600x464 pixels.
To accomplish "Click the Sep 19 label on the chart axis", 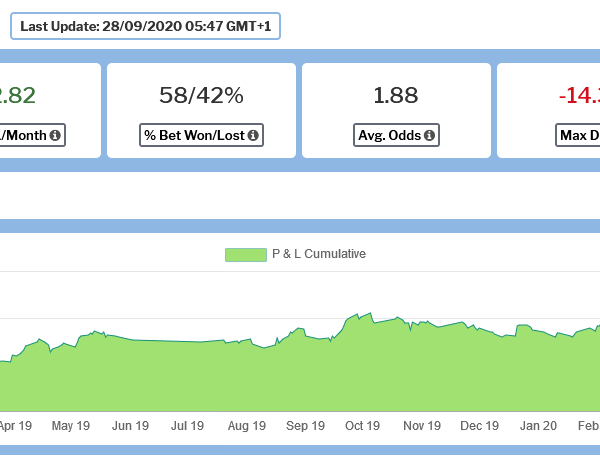I will point(305,426).
